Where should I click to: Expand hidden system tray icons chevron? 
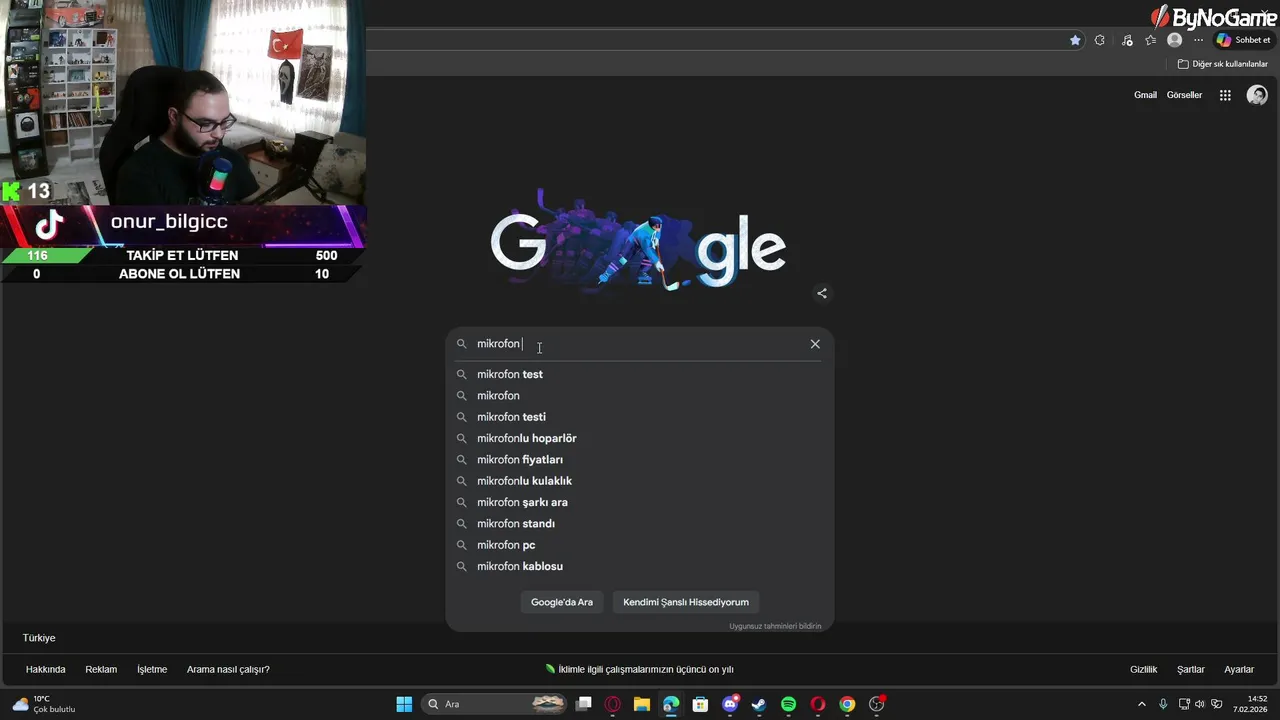click(1142, 704)
